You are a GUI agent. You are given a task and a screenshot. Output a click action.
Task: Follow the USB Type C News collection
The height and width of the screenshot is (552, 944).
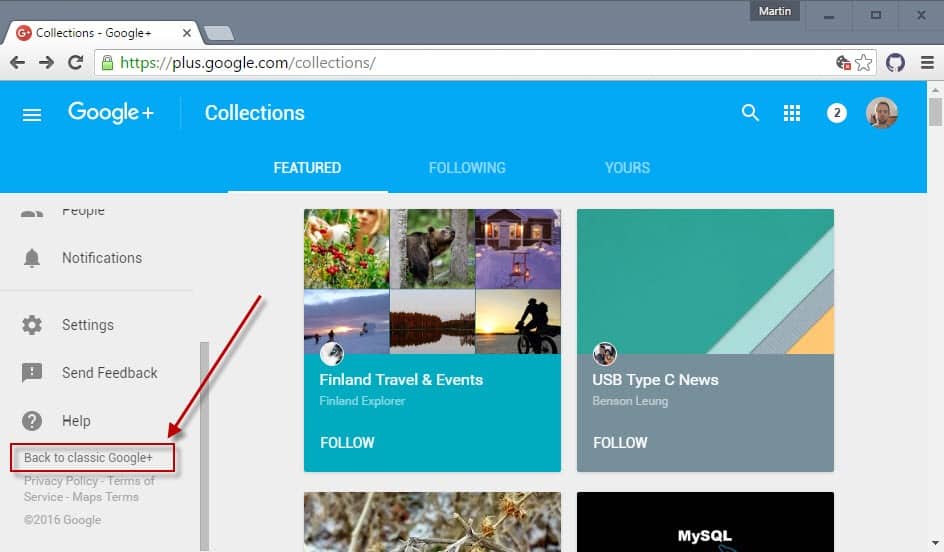point(620,442)
